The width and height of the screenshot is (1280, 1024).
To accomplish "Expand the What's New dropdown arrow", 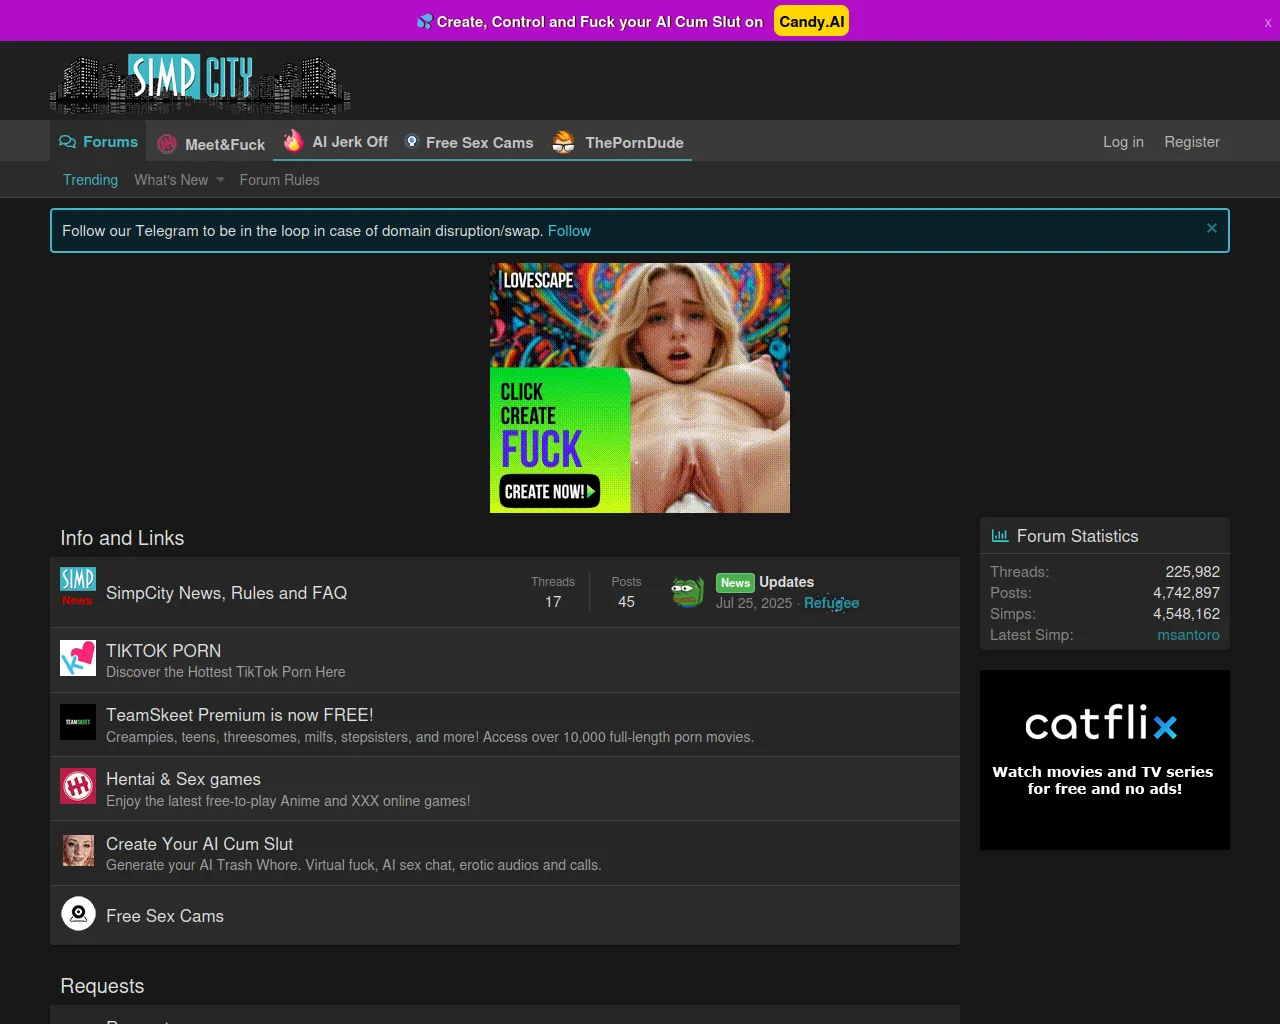I will tap(220, 180).
